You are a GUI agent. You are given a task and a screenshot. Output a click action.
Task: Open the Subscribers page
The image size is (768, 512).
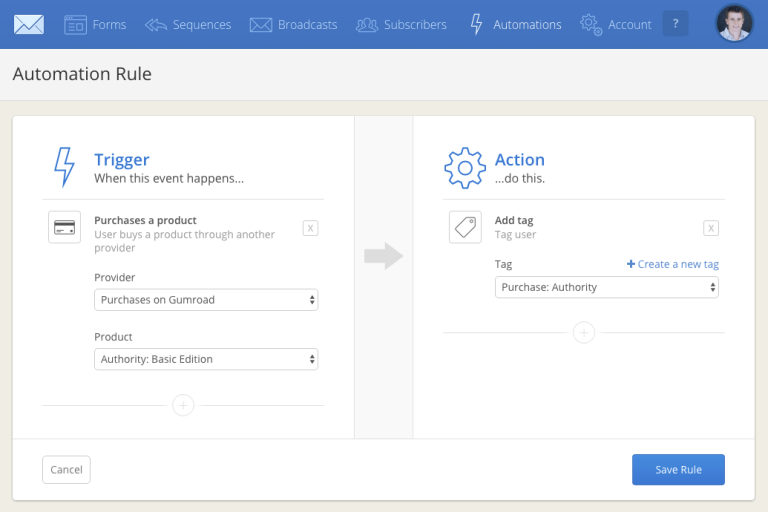pyautogui.click(x=404, y=24)
